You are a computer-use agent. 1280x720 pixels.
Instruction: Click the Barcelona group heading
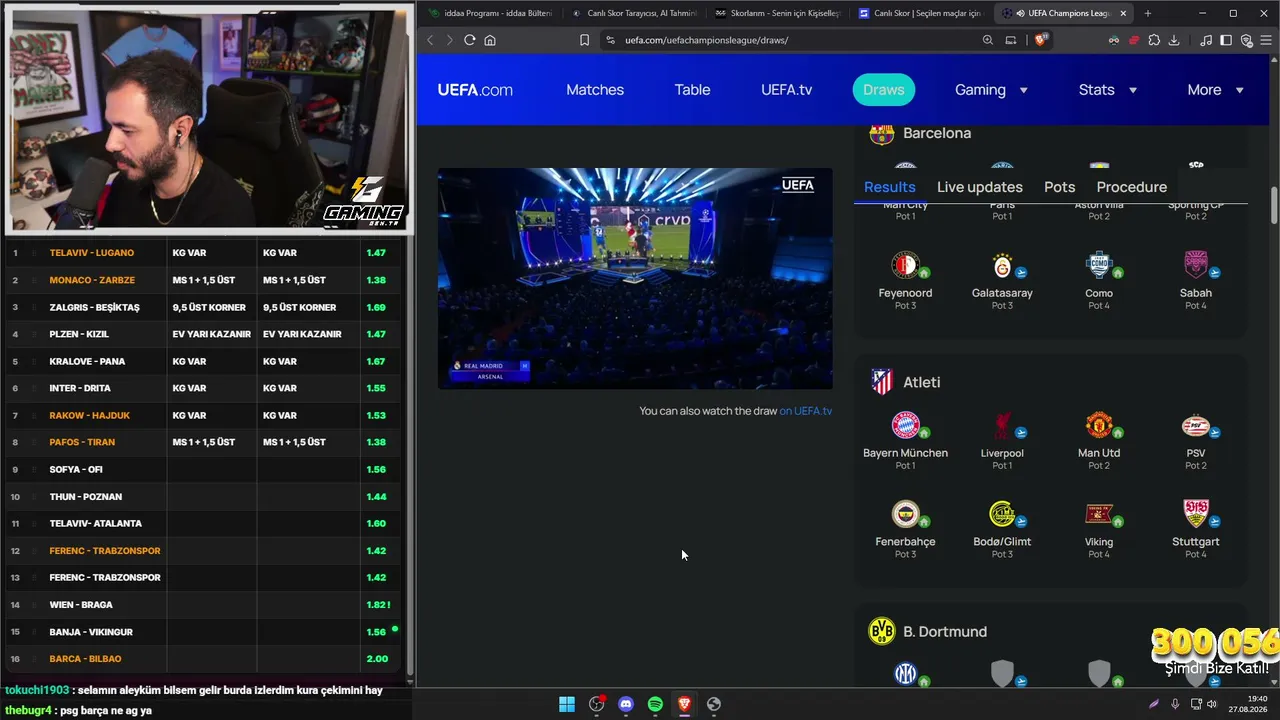(x=937, y=133)
